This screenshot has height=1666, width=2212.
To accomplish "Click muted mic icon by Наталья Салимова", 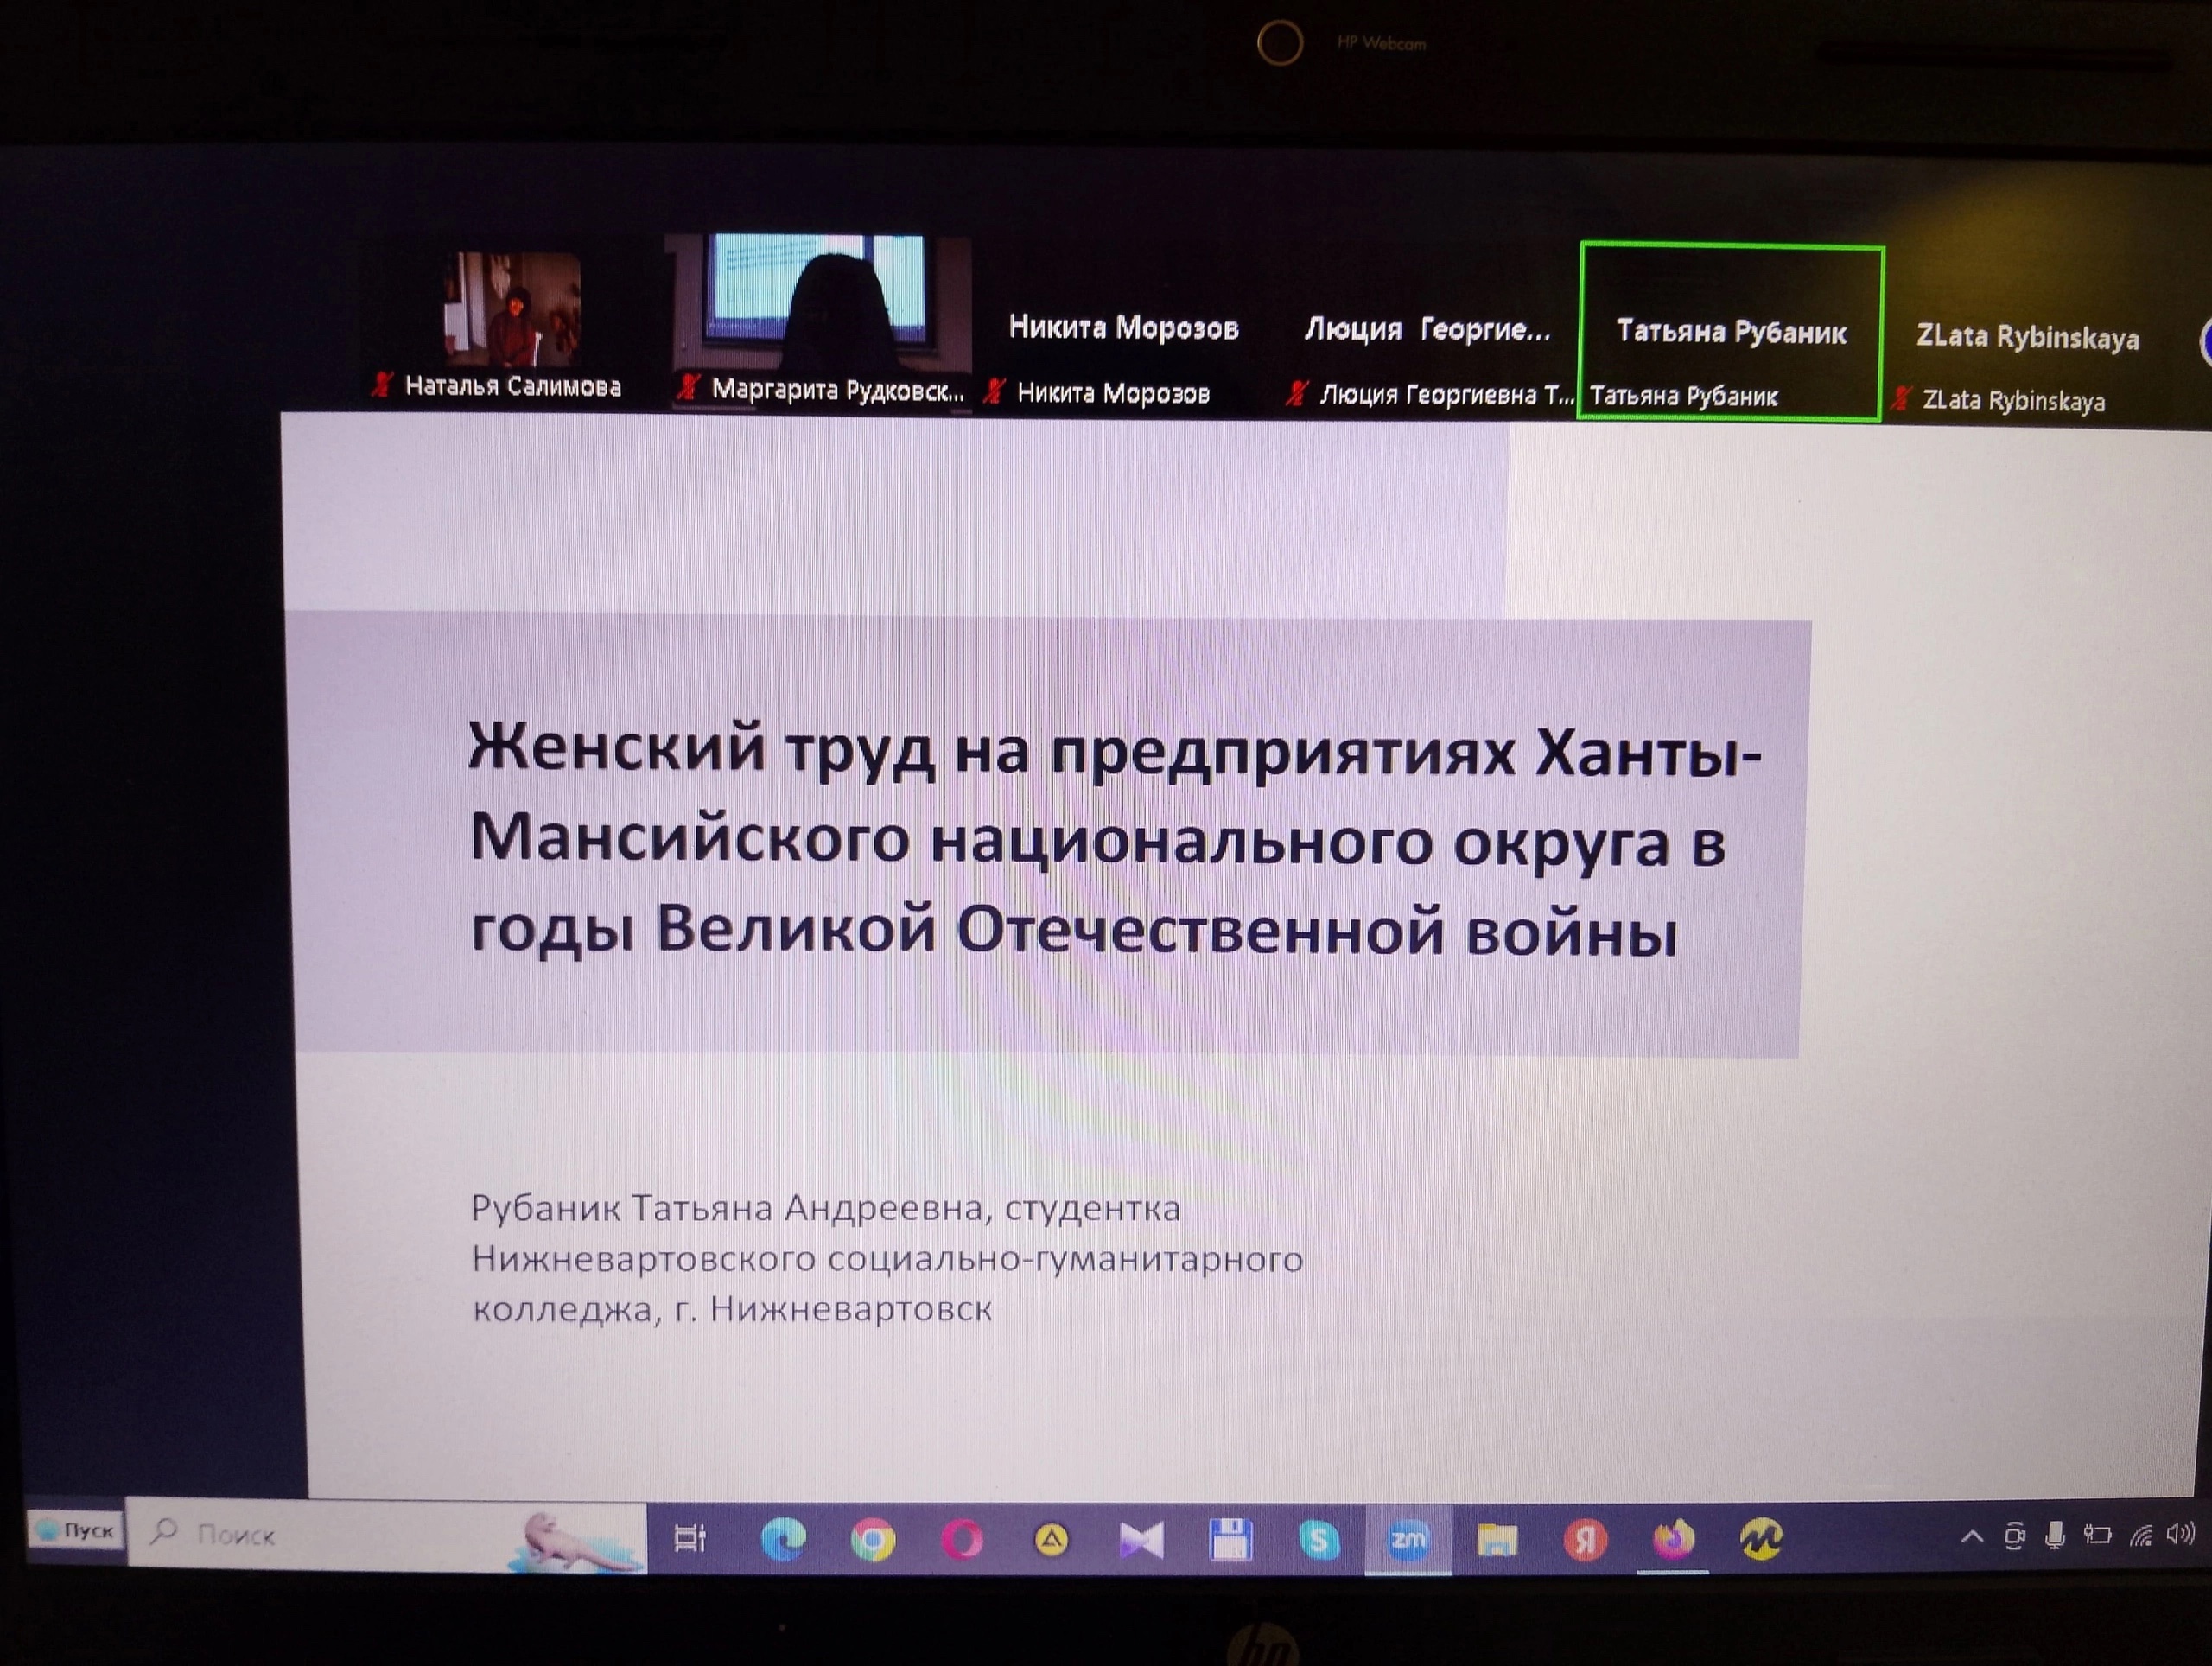I will pyautogui.click(x=381, y=384).
